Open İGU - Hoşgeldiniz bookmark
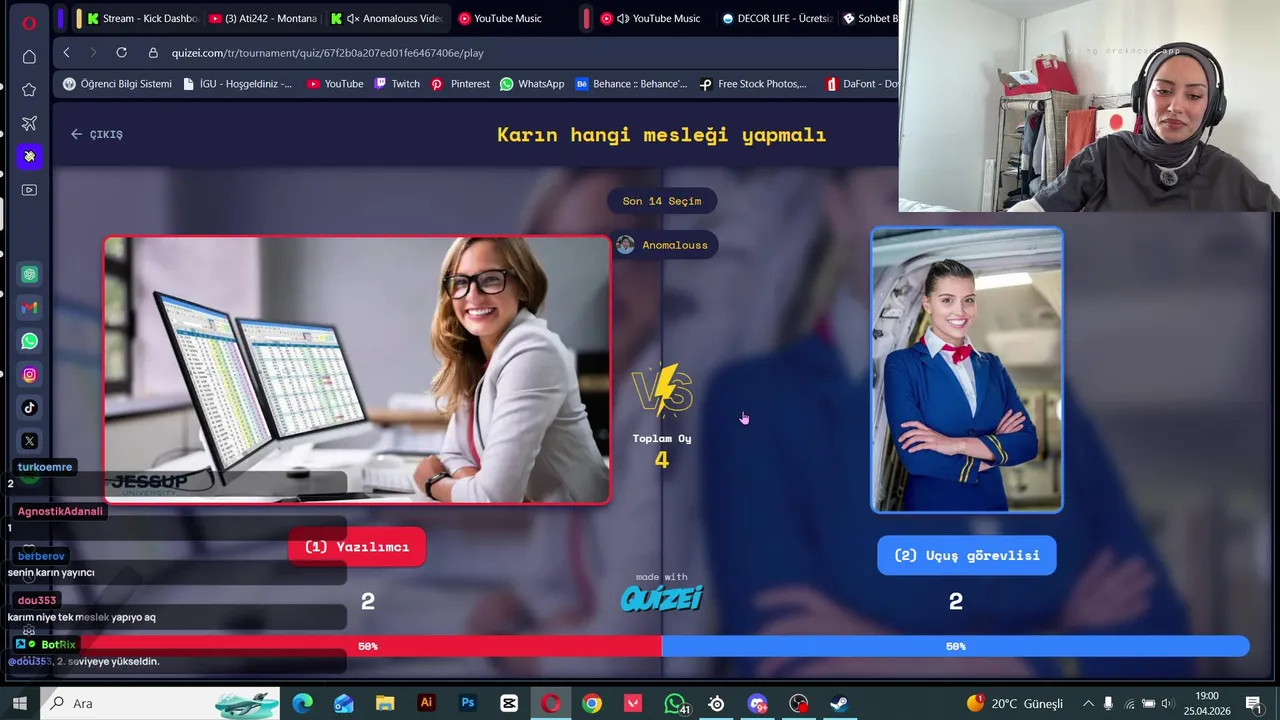Screen dimensions: 1280x720 click(x=238, y=84)
